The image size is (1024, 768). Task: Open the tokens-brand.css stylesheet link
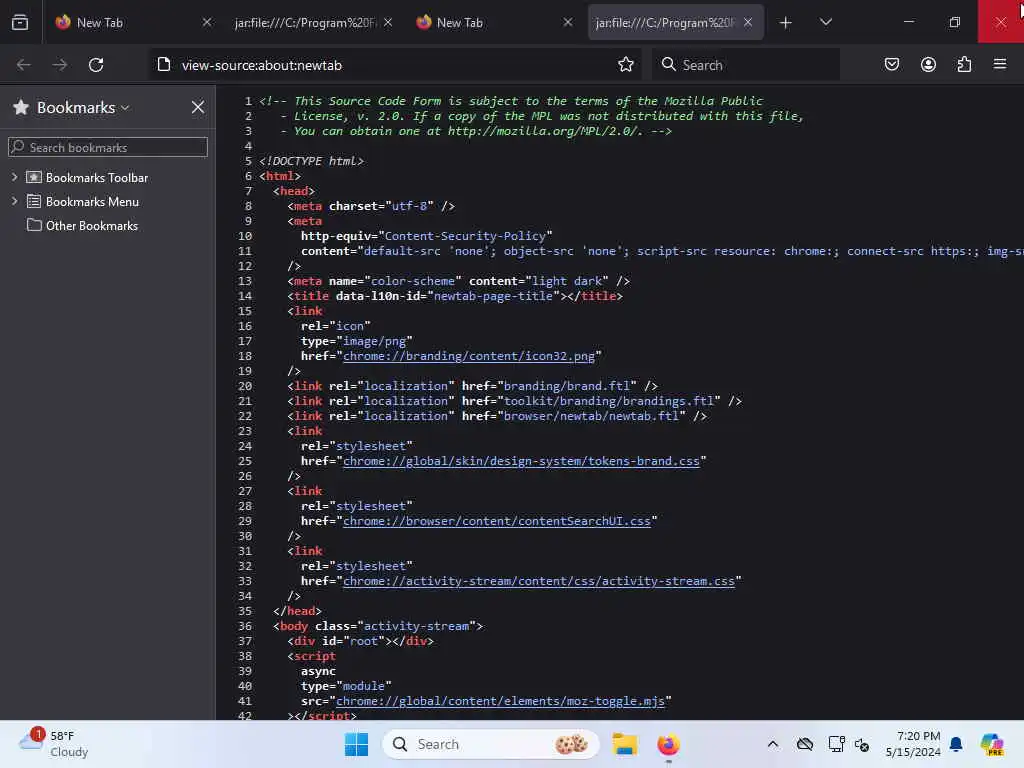click(521, 461)
